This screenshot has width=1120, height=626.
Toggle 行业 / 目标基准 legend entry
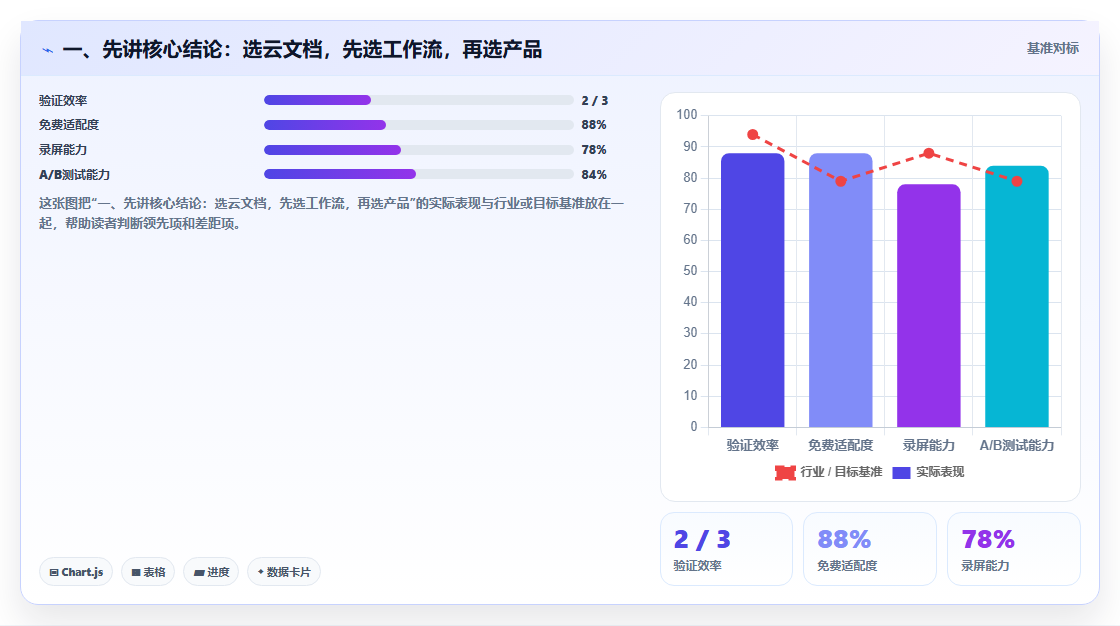[x=829, y=472]
